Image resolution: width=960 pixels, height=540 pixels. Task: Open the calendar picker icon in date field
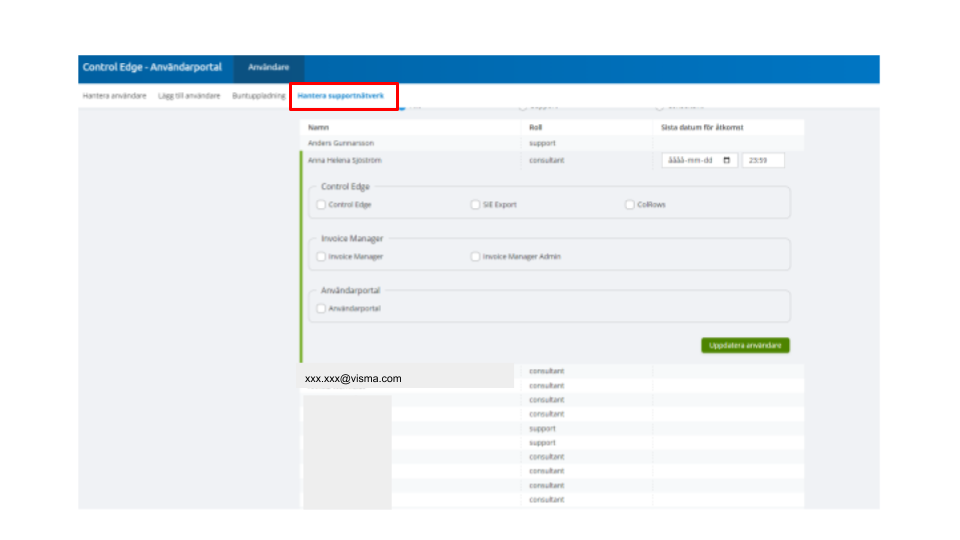[x=727, y=160]
